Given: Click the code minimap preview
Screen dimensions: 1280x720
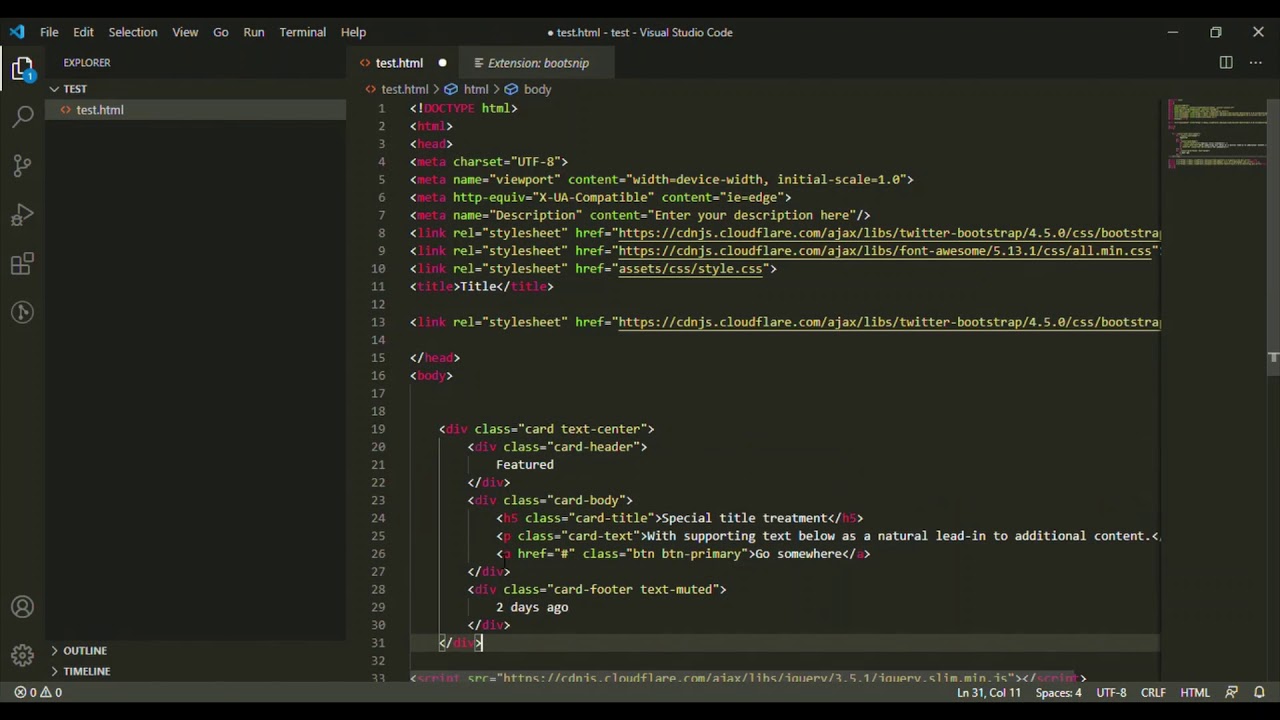Looking at the screenshot, I should (x=1216, y=133).
